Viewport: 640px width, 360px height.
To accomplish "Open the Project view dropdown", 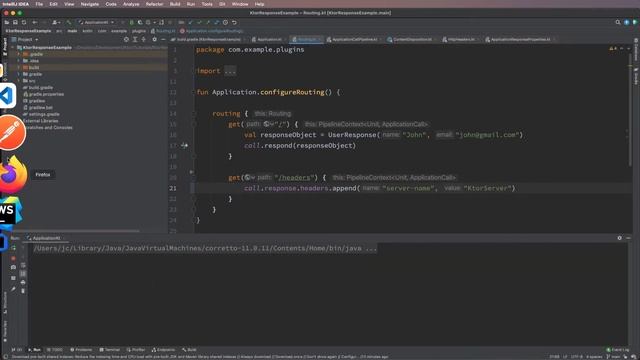I will click(25, 39).
